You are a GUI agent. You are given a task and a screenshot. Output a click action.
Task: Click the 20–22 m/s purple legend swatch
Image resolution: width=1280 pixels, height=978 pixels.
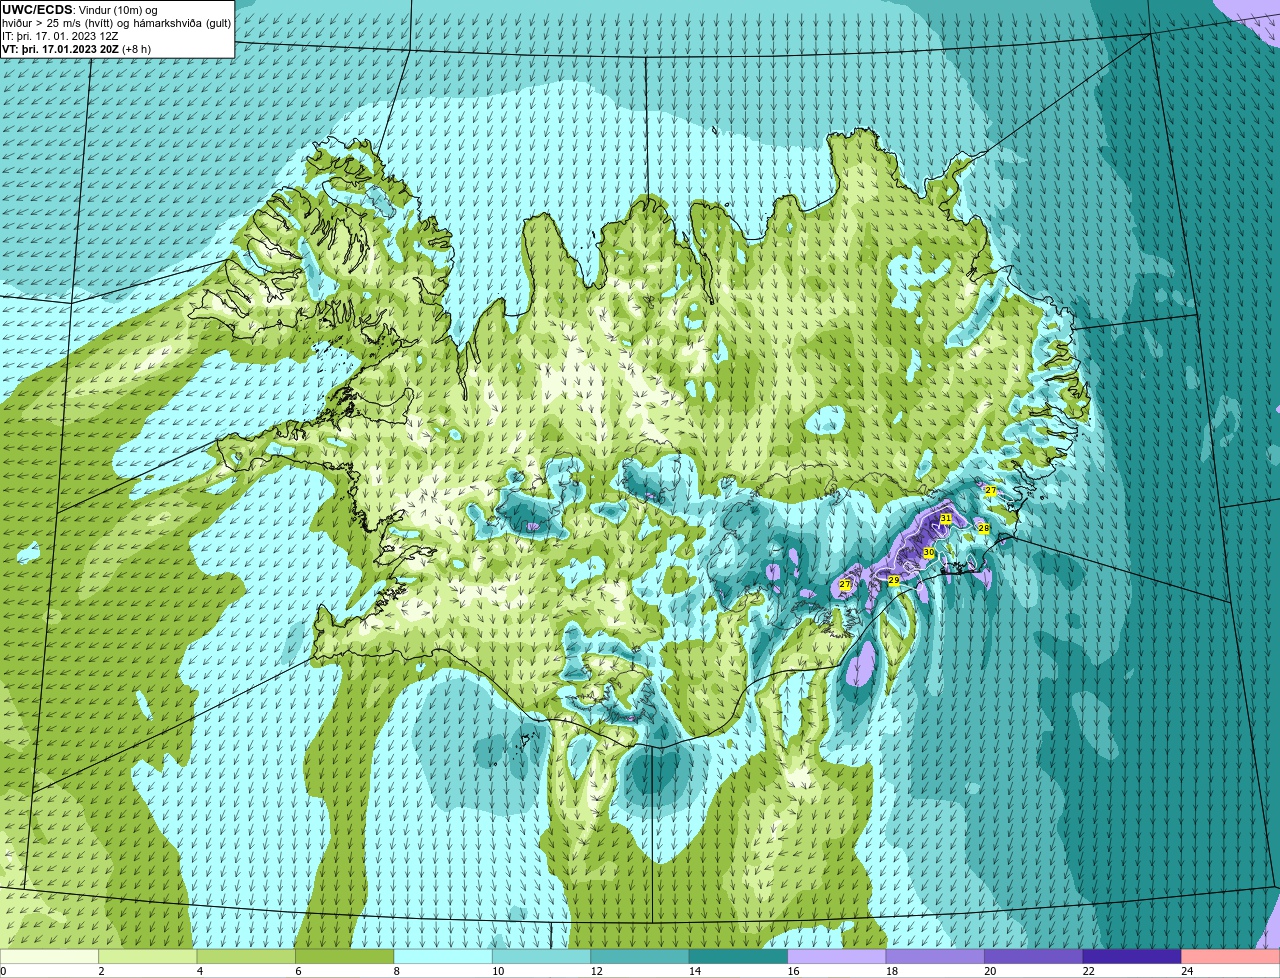[x=1034, y=956]
